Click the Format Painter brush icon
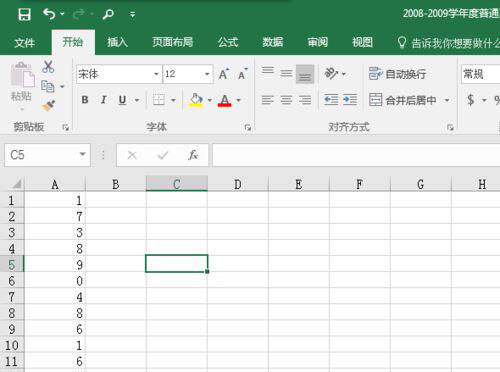The height and width of the screenshot is (372, 500). (49, 106)
